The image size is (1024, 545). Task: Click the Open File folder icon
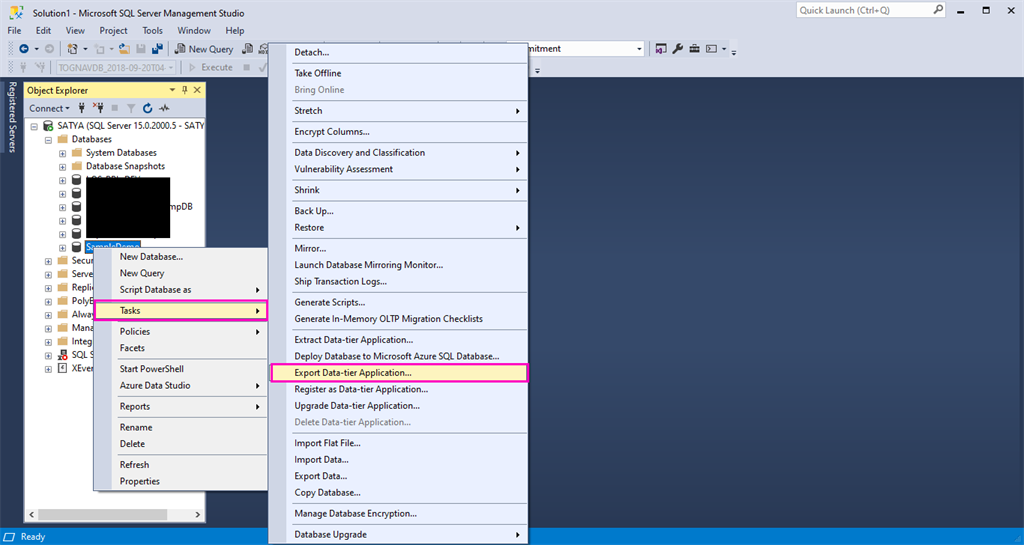click(124, 49)
